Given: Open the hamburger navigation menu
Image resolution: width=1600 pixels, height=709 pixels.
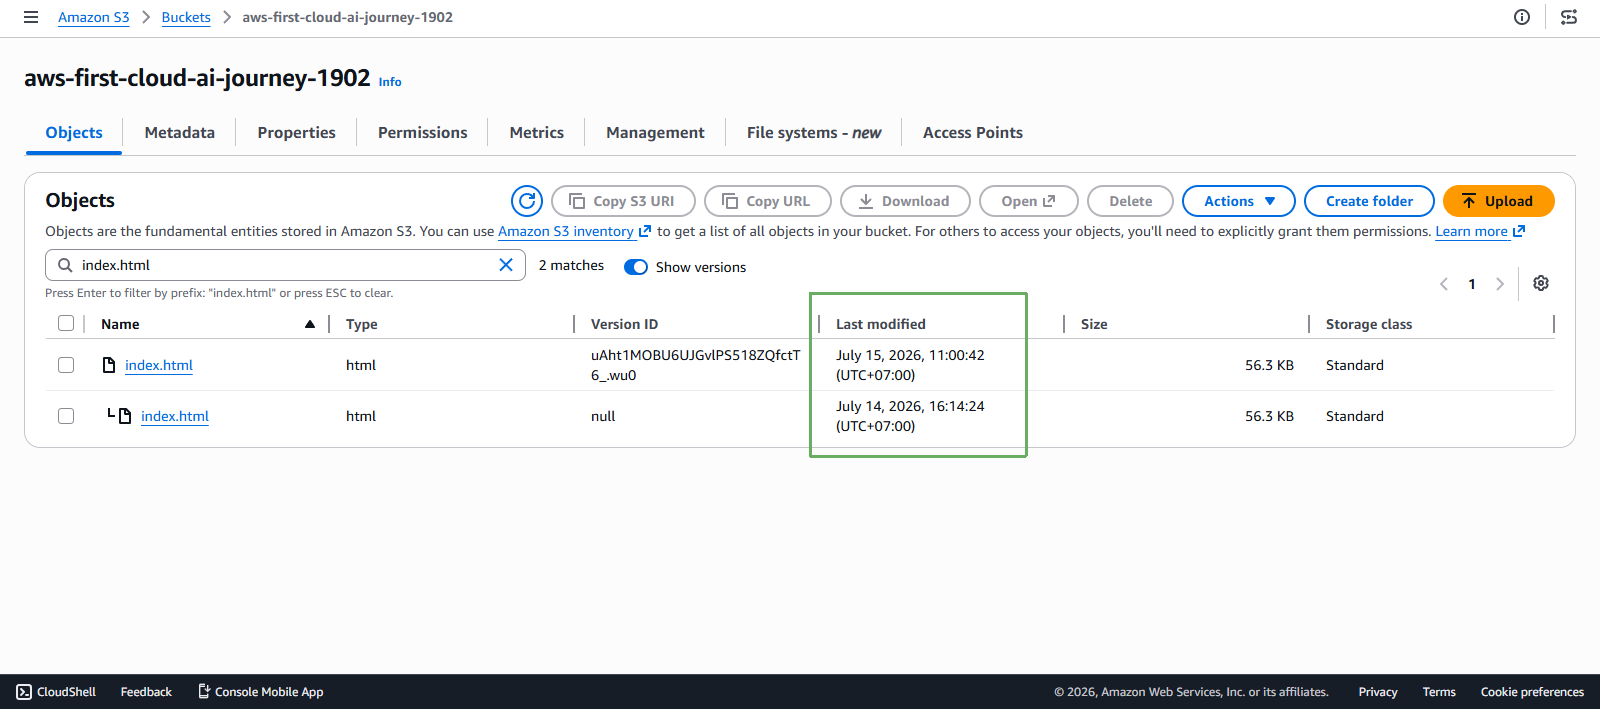Looking at the screenshot, I should pyautogui.click(x=31, y=17).
